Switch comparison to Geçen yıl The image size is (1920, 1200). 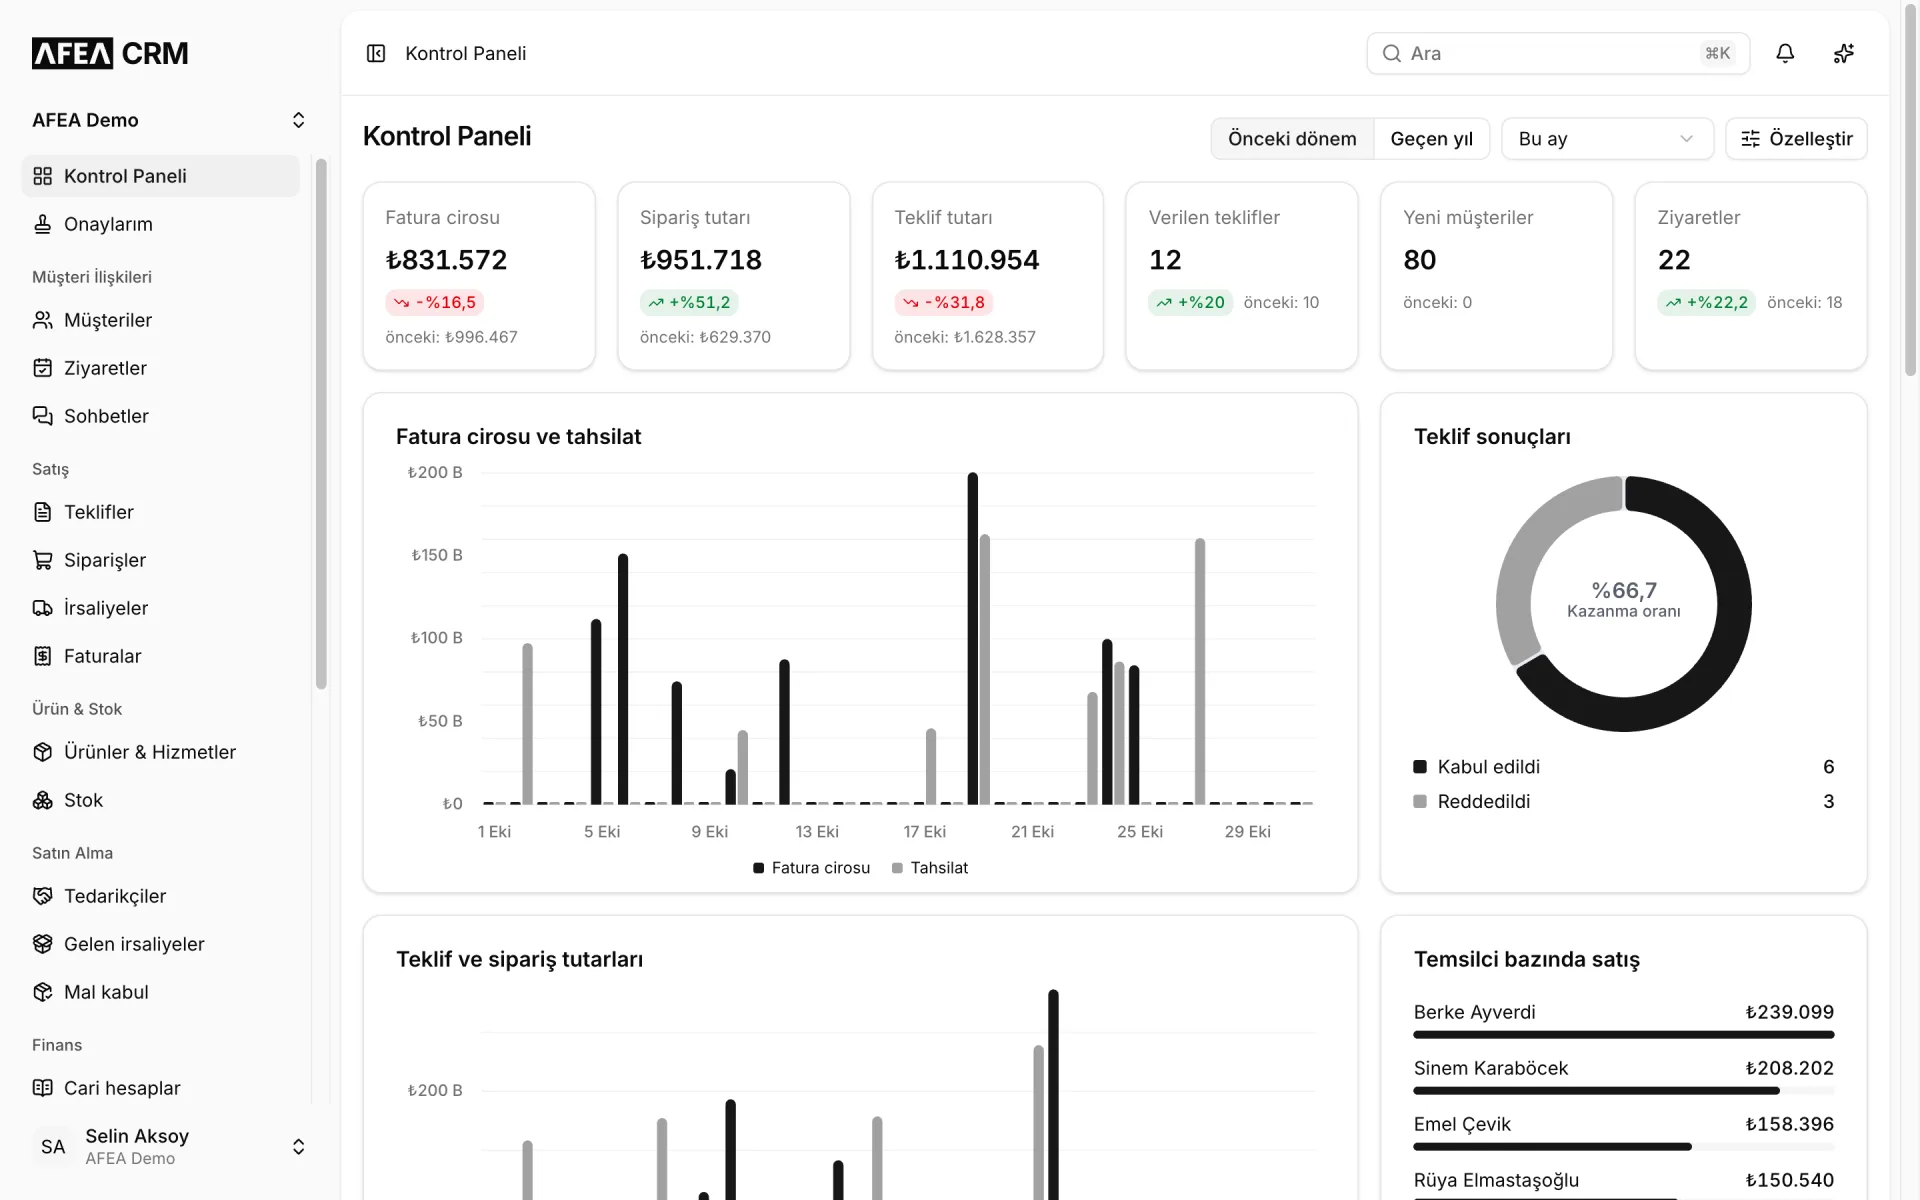[x=1431, y=139]
